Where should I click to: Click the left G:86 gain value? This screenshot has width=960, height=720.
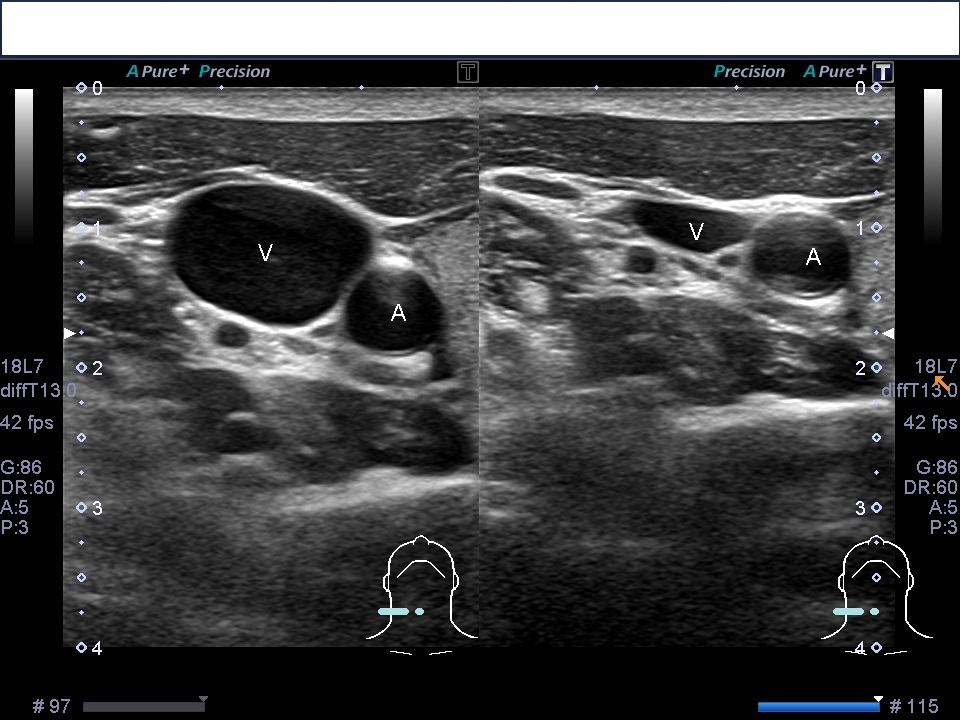pos(21,467)
